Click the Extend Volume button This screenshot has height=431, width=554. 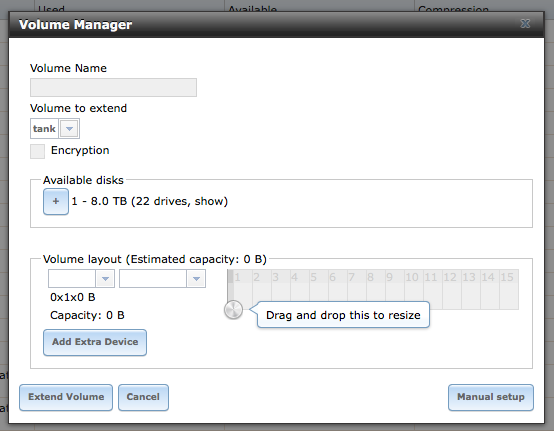pos(66,397)
